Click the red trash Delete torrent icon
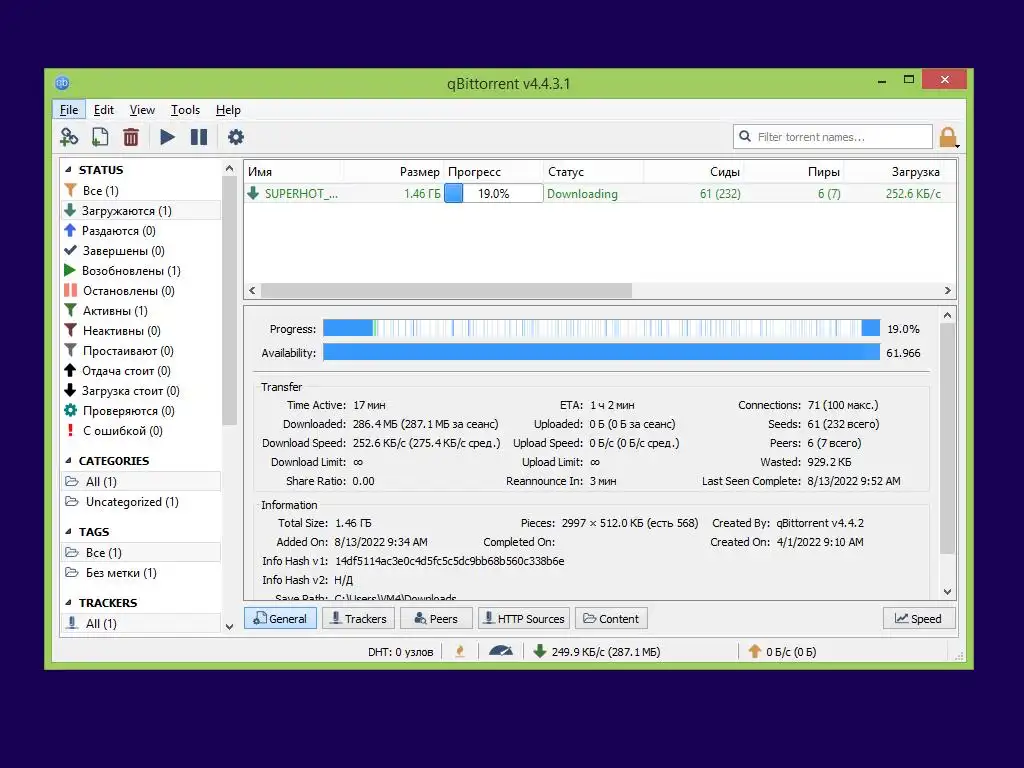This screenshot has width=1024, height=768. (x=131, y=137)
